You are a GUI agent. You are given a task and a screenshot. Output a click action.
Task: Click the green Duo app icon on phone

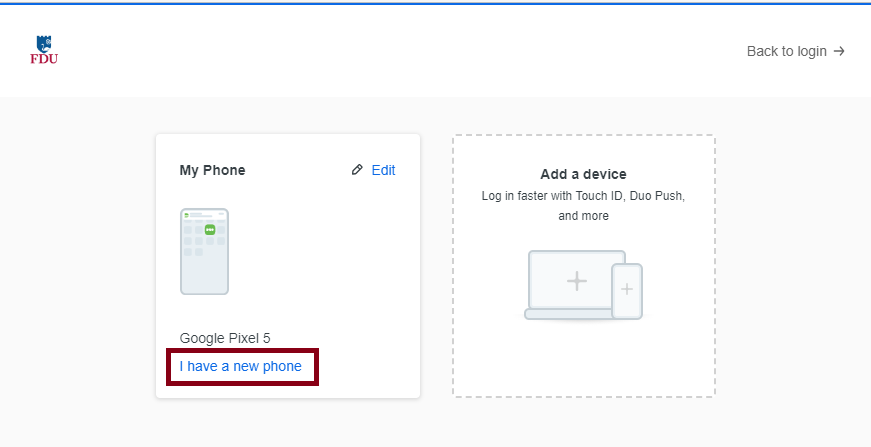click(210, 230)
